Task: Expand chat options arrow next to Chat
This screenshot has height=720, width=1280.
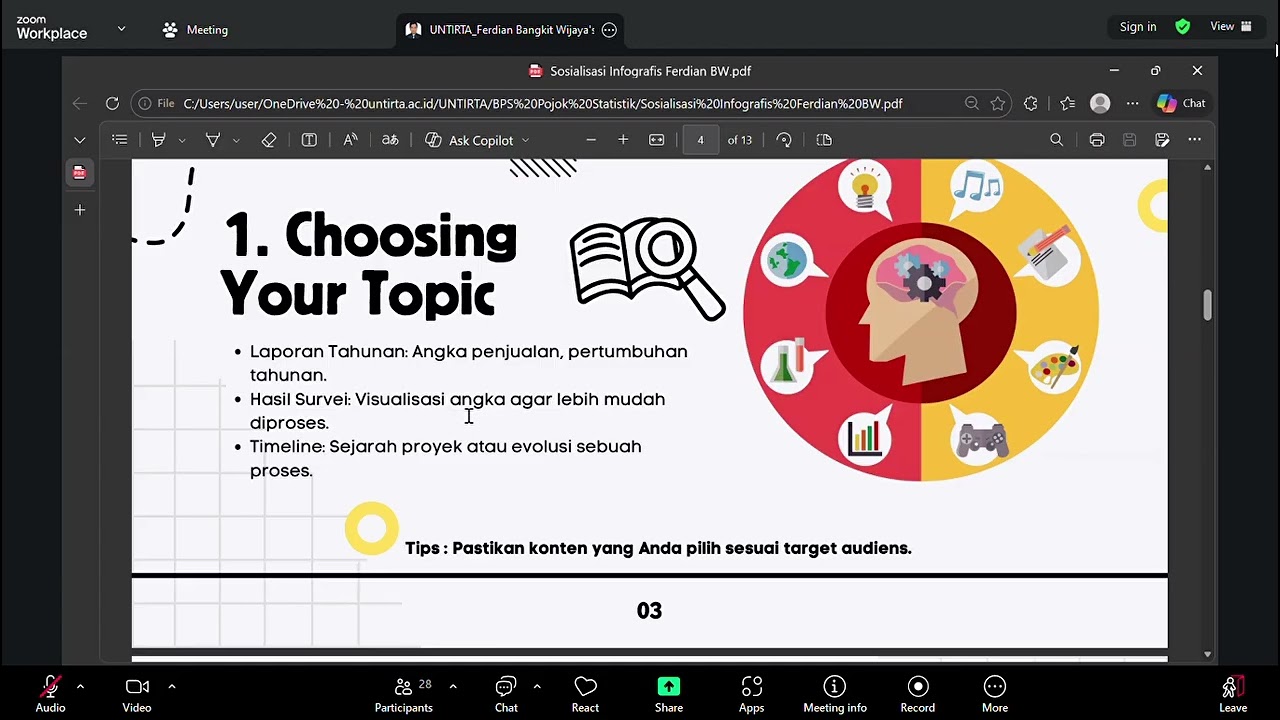Action: (537, 686)
